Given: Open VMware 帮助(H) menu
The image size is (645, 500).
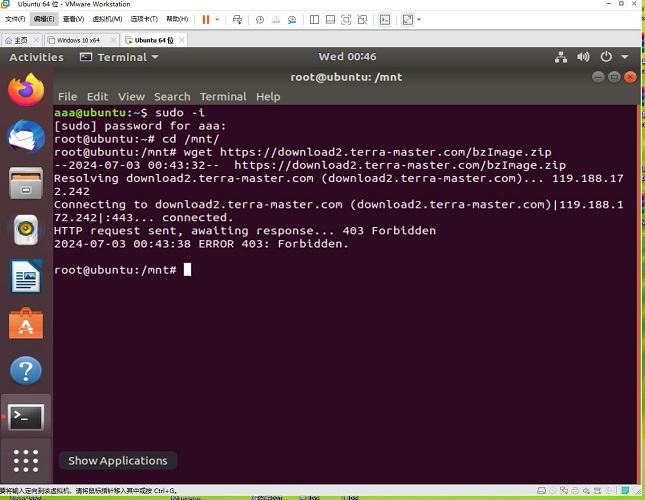Looking at the screenshot, I should (x=177, y=19).
